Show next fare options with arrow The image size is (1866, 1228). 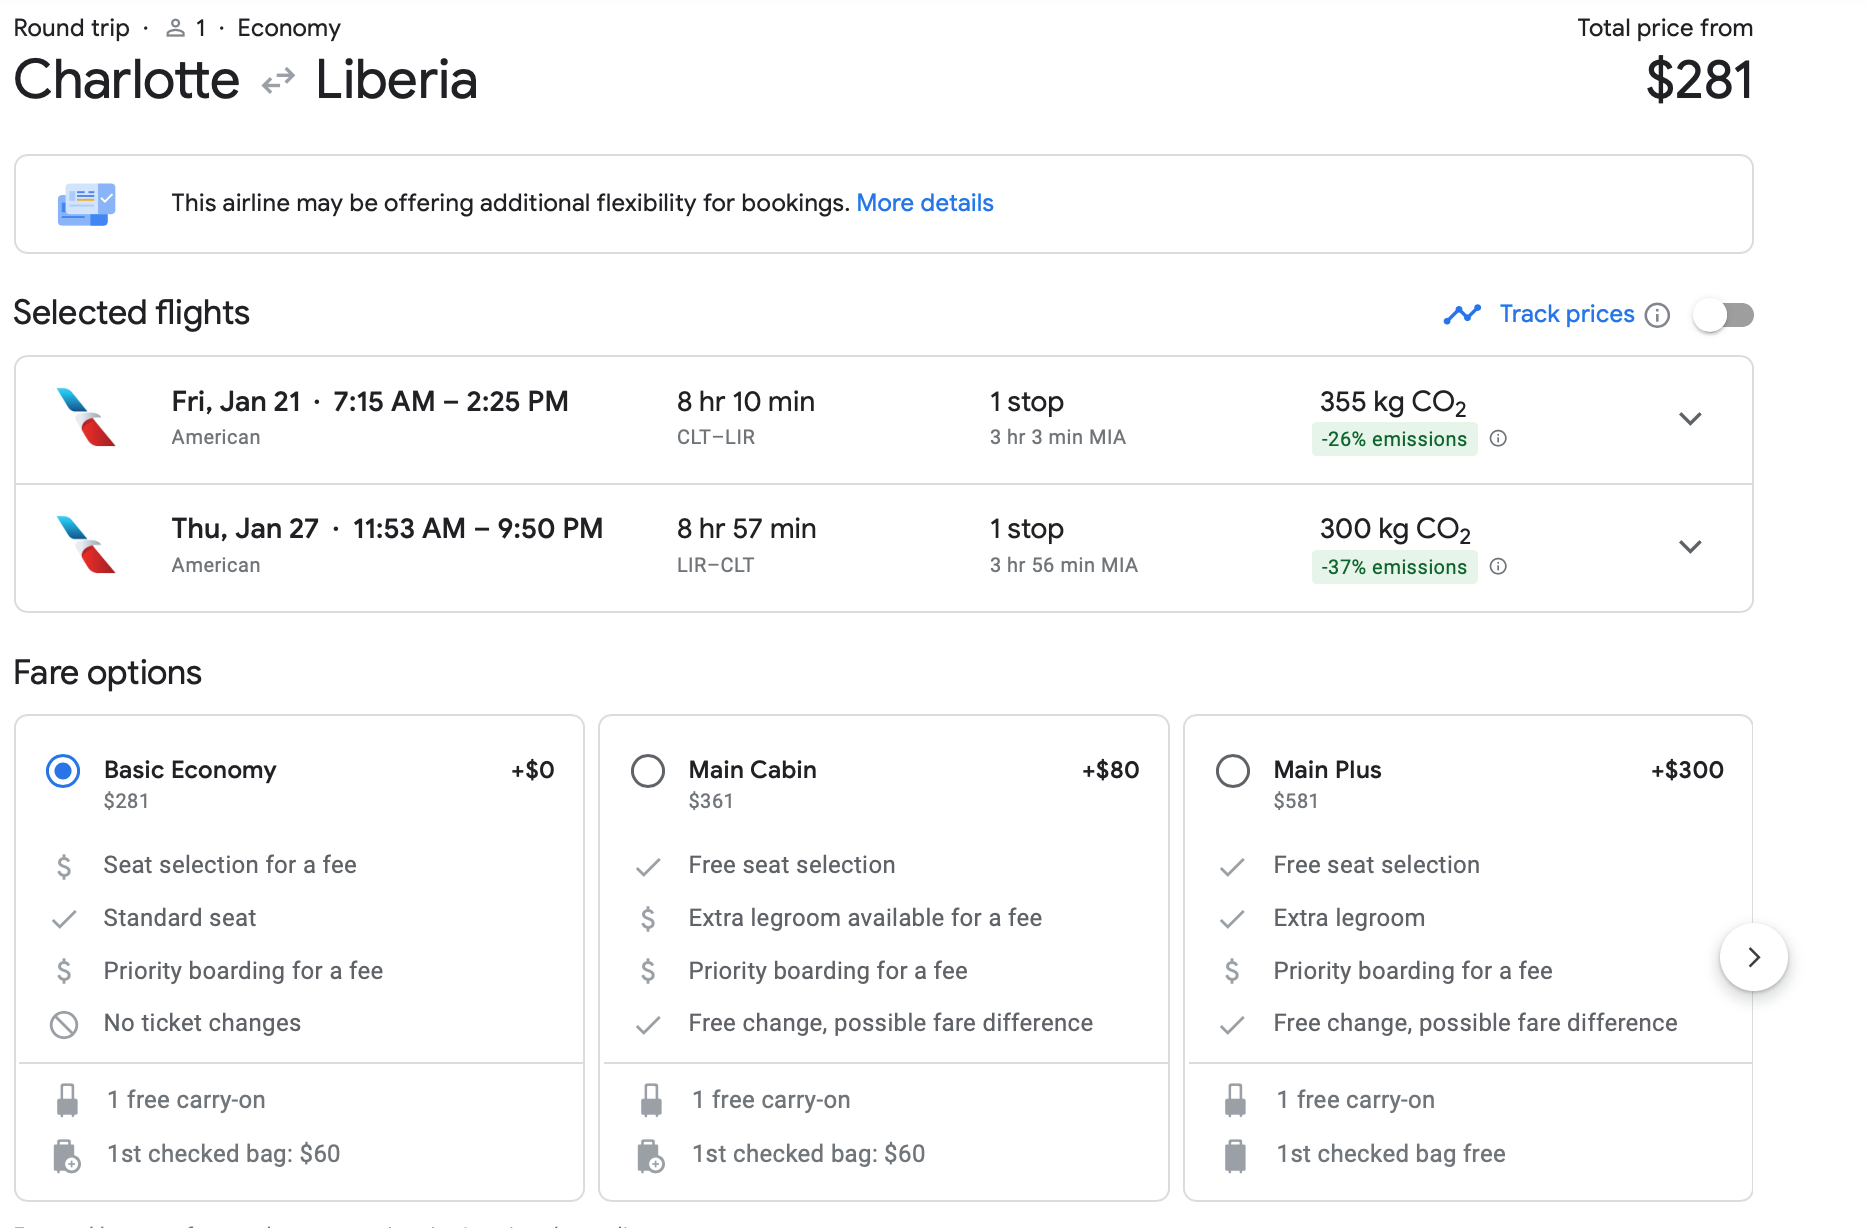click(x=1753, y=957)
